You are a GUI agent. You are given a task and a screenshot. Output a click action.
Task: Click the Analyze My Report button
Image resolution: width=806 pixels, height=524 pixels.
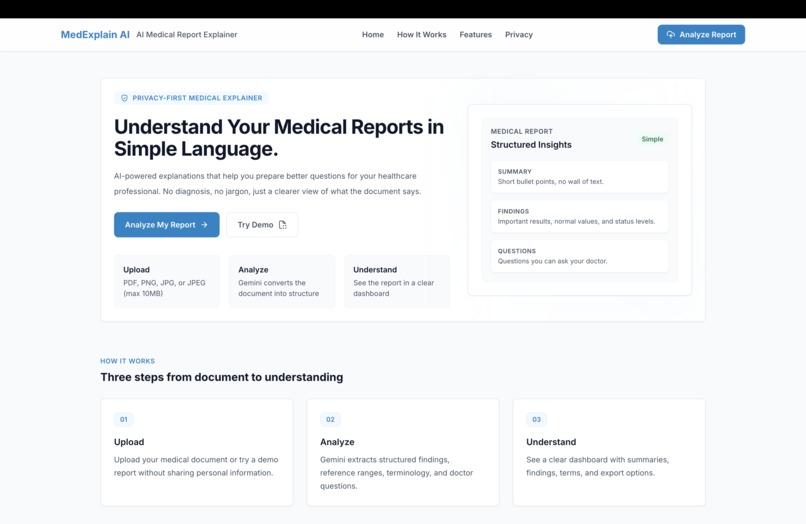click(x=167, y=225)
